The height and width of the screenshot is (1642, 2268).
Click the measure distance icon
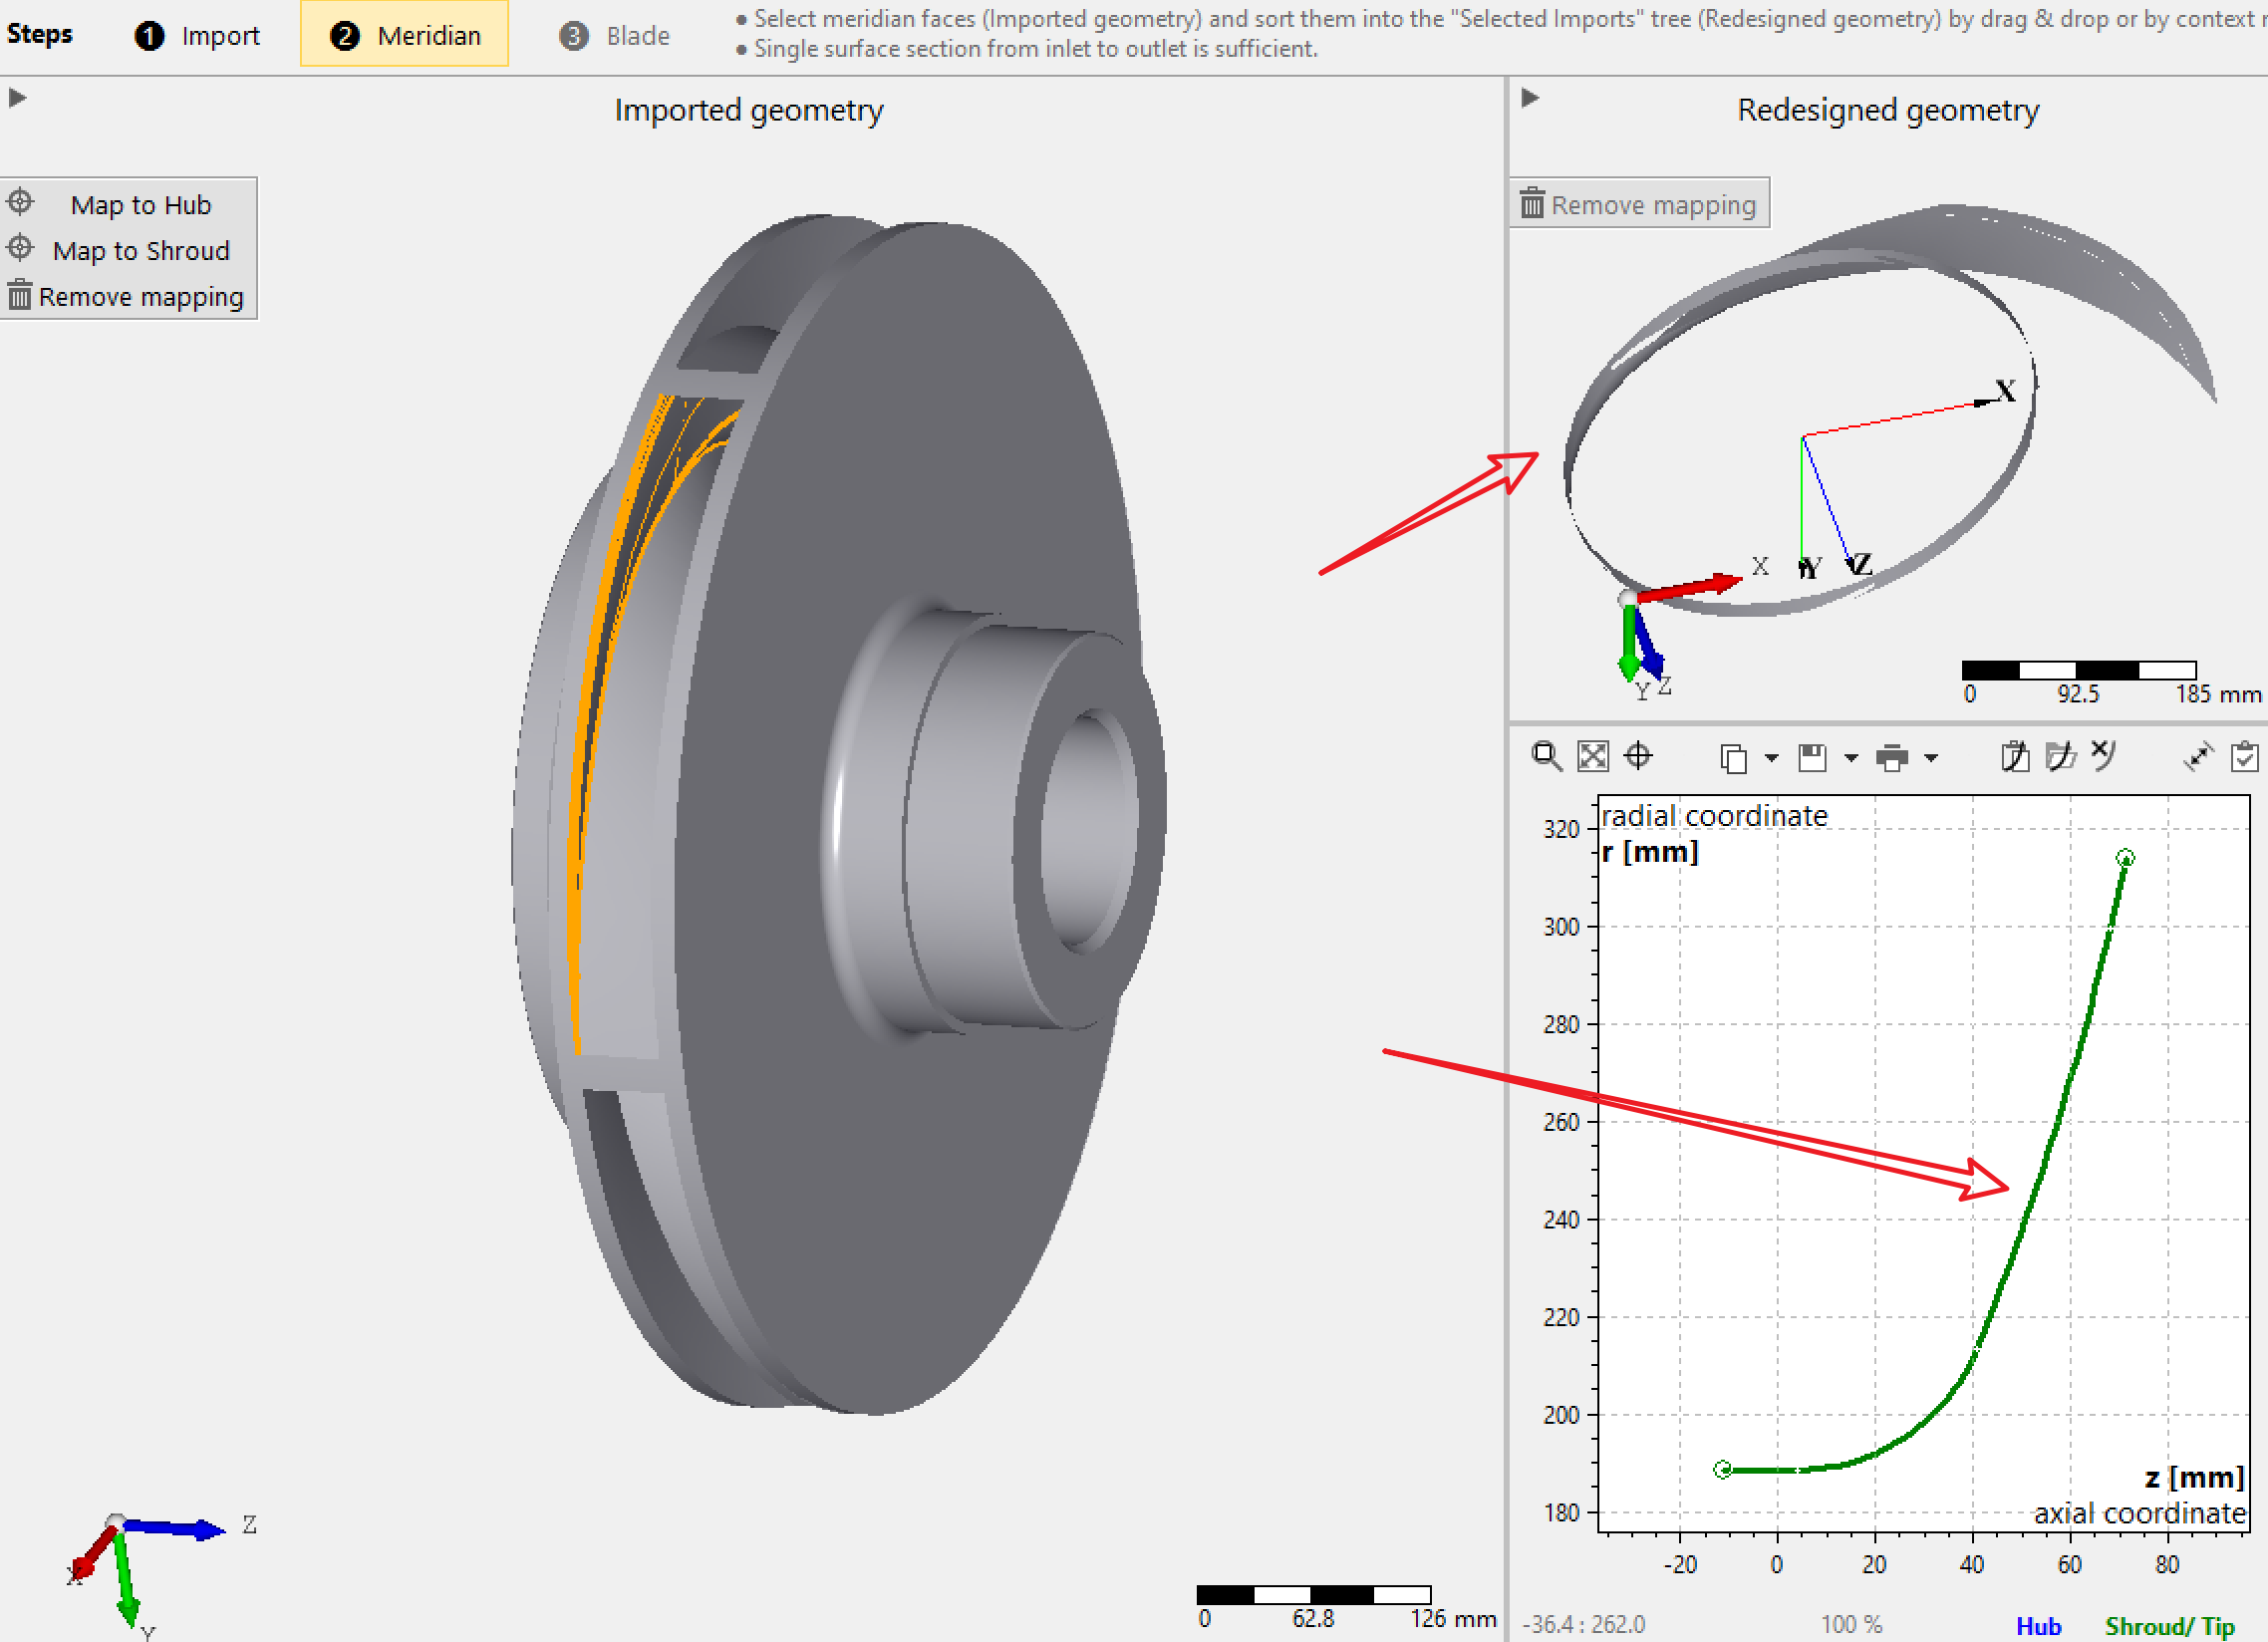pos(2198,757)
